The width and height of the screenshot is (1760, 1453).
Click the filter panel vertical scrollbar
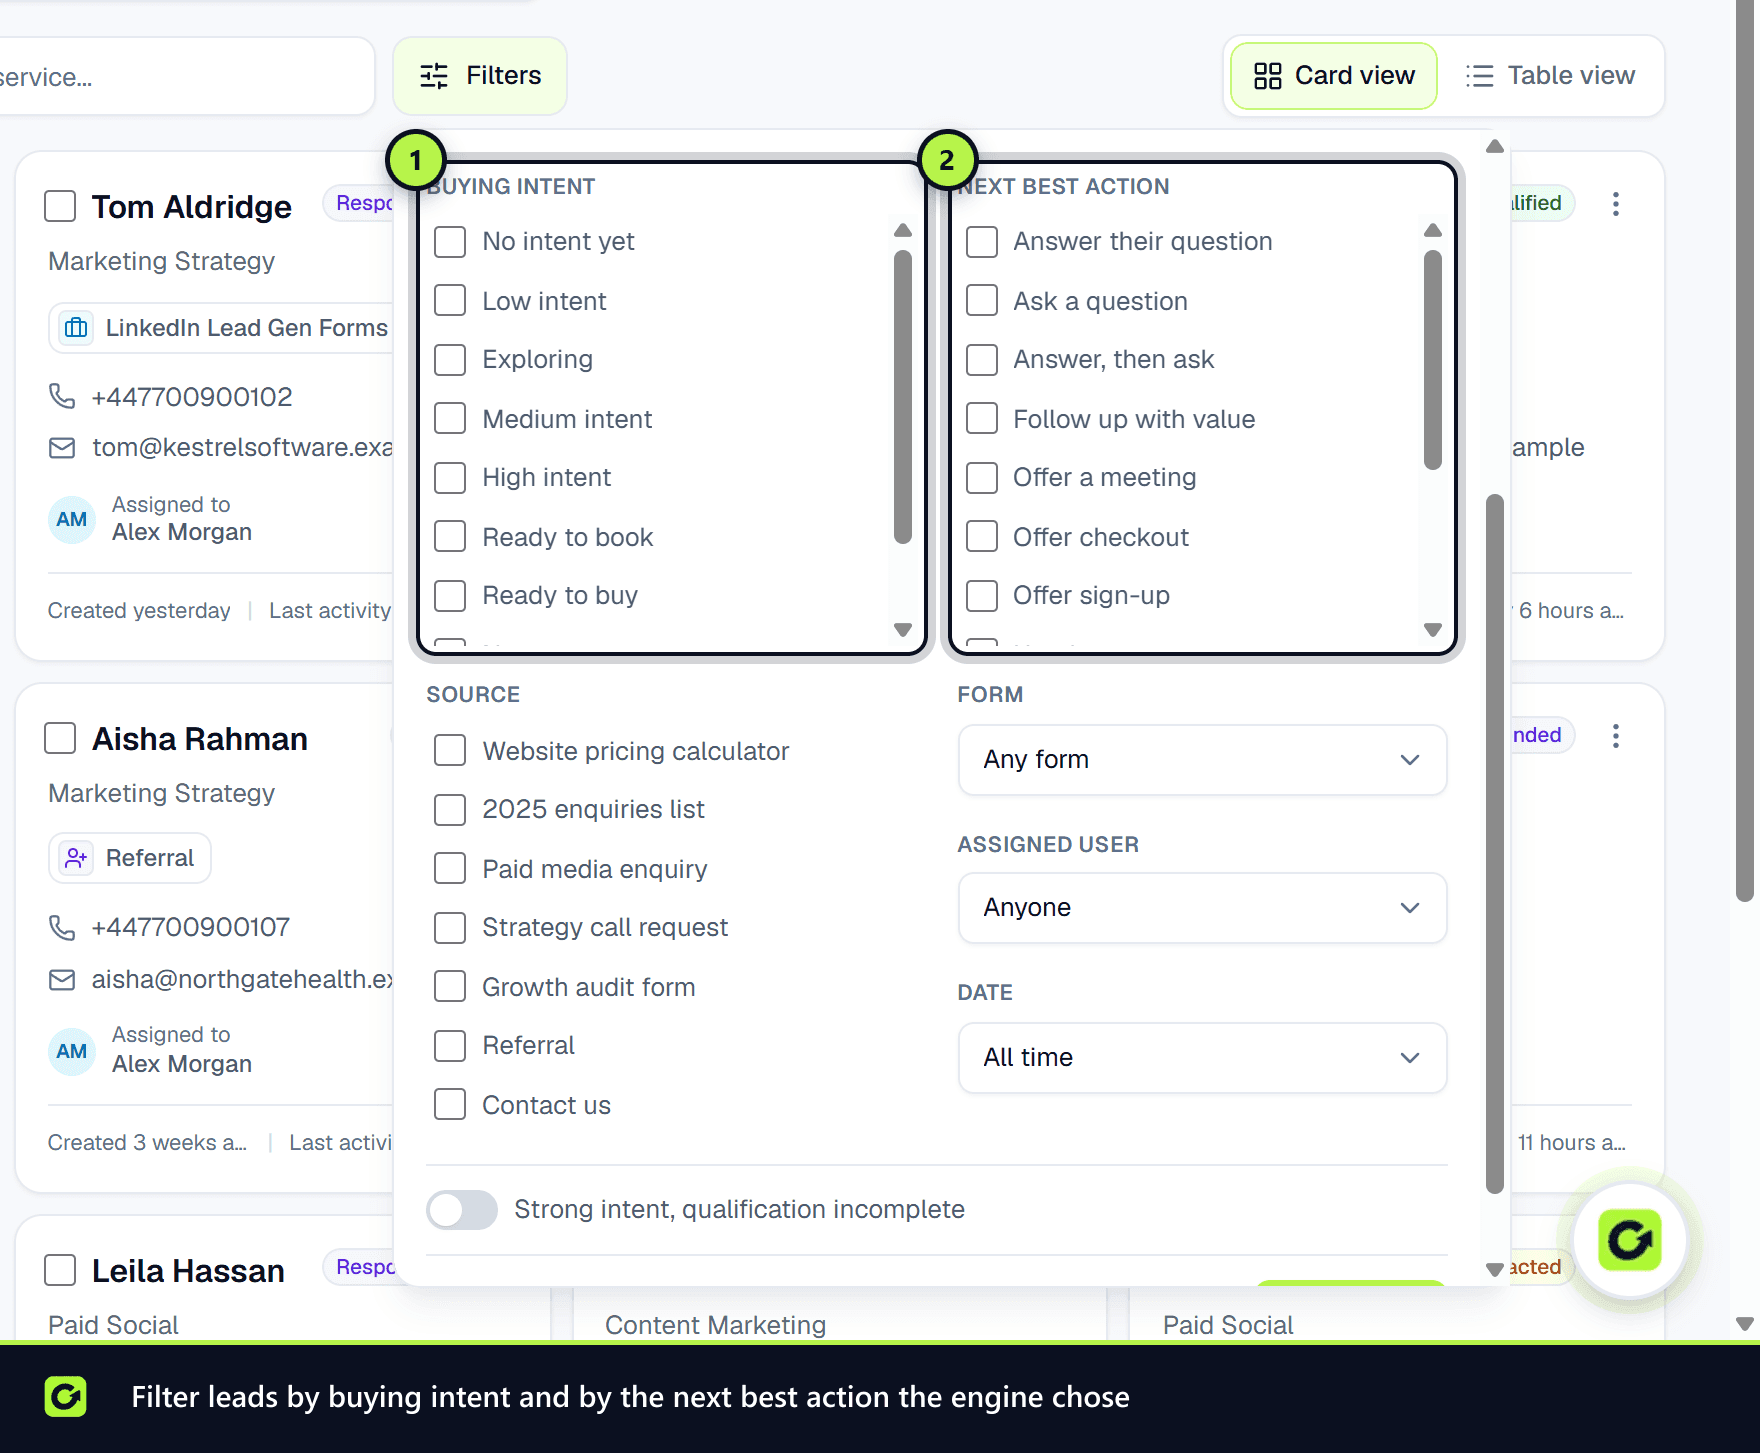(x=1495, y=843)
